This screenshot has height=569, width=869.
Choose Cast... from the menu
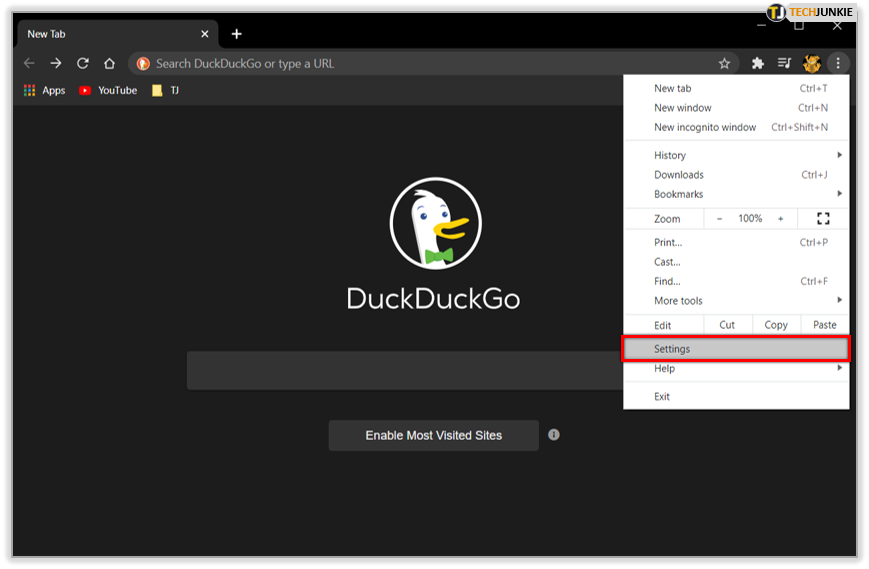tap(736, 262)
